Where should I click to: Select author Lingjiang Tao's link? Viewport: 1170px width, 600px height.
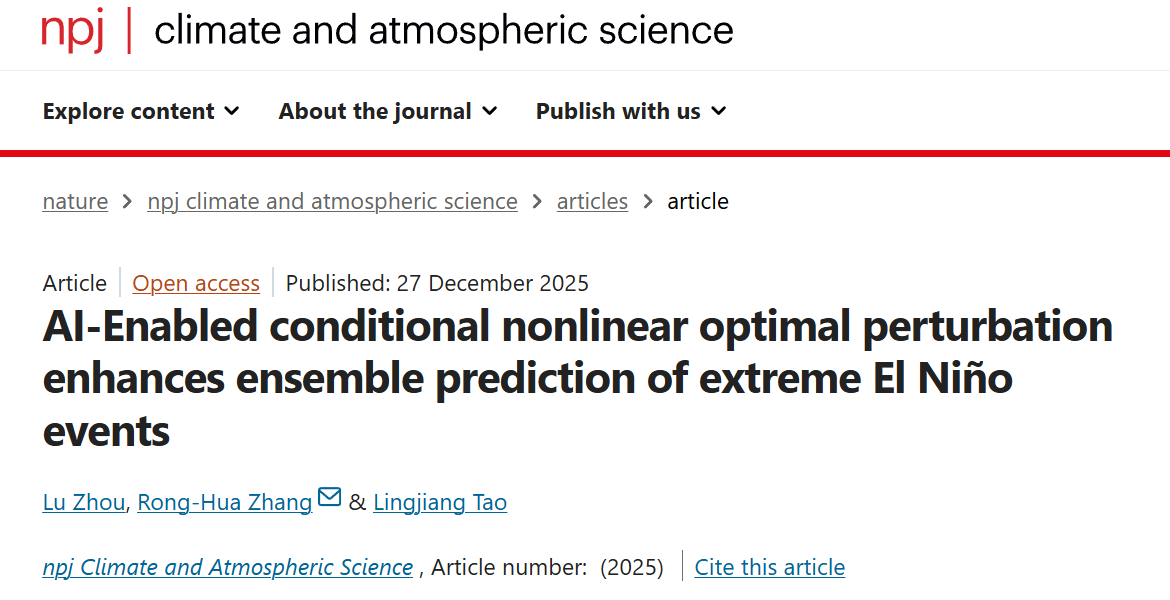coord(440,502)
